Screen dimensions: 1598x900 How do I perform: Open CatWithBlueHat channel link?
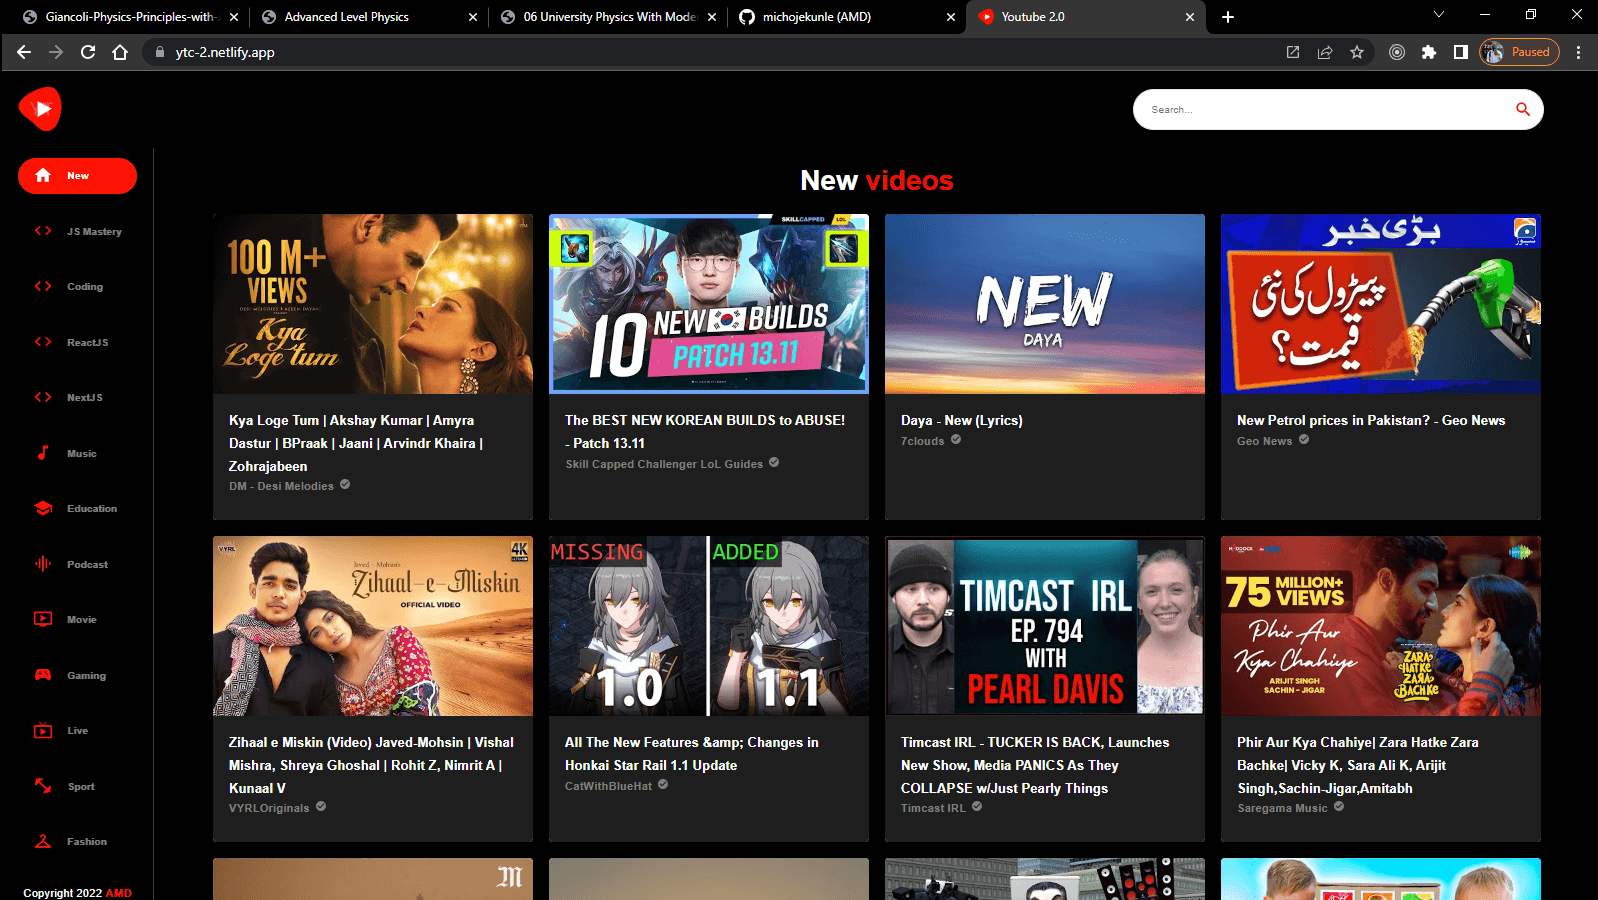tap(608, 786)
